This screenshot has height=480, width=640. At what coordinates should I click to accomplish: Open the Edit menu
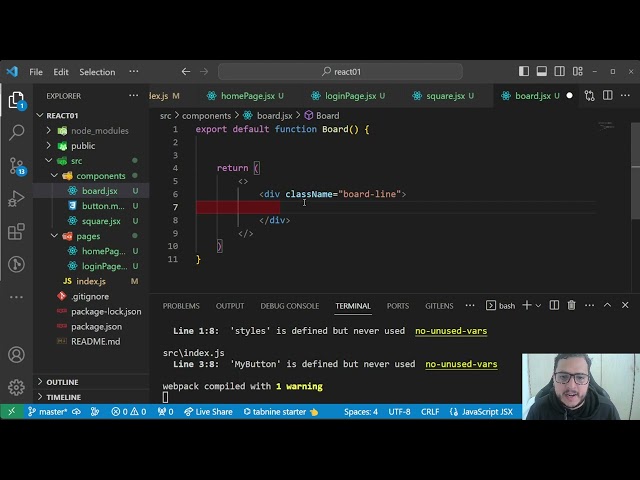coord(61,72)
